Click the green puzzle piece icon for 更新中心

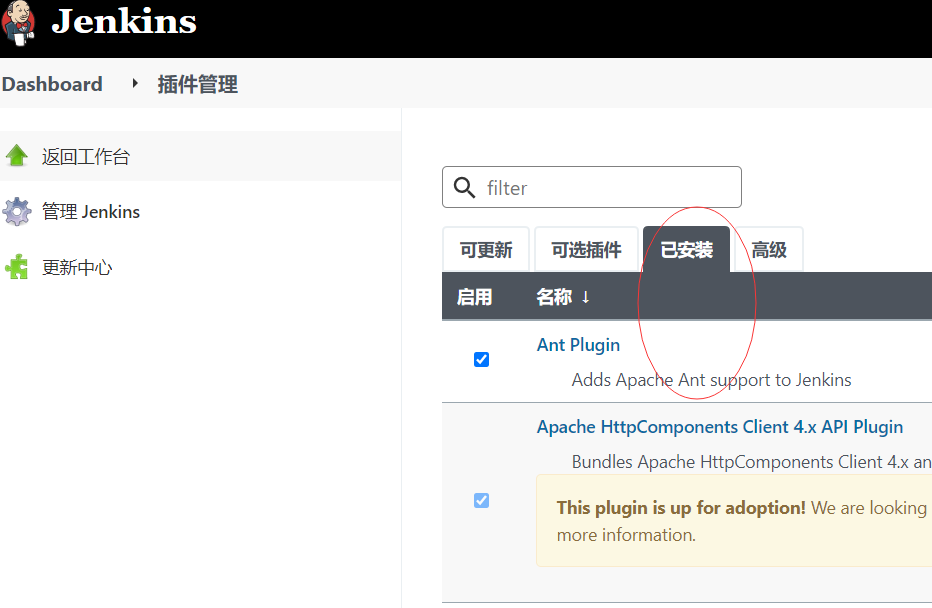(x=17, y=267)
